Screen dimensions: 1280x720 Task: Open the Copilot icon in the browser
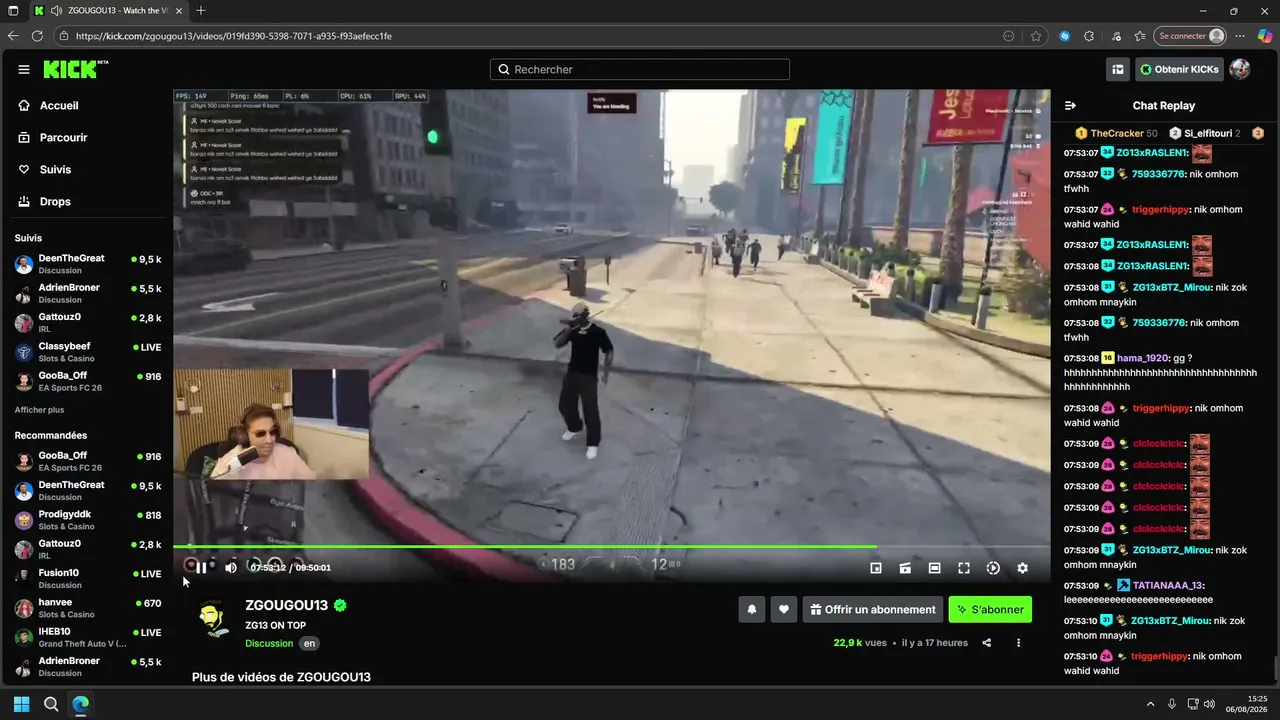pyautogui.click(x=1265, y=36)
